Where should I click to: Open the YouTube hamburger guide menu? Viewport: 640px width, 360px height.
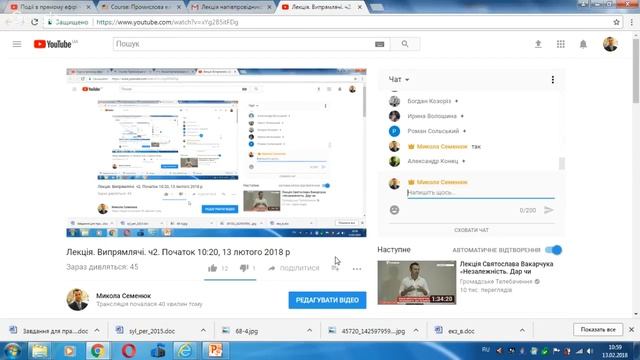point(17,44)
